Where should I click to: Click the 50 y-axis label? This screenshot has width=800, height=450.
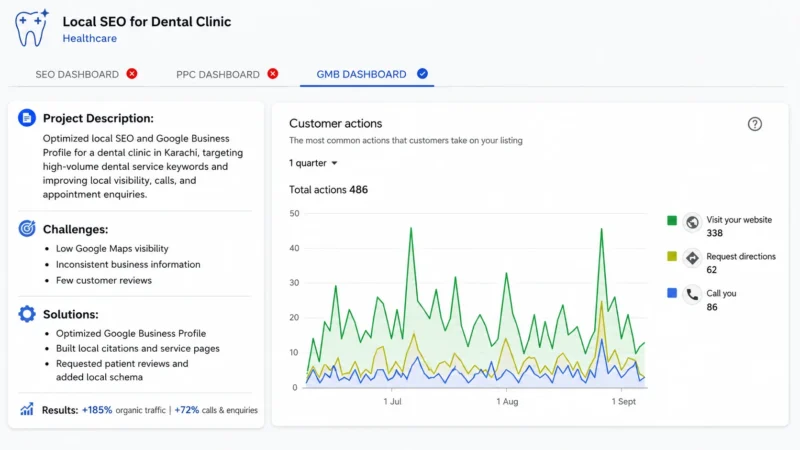tap(294, 213)
